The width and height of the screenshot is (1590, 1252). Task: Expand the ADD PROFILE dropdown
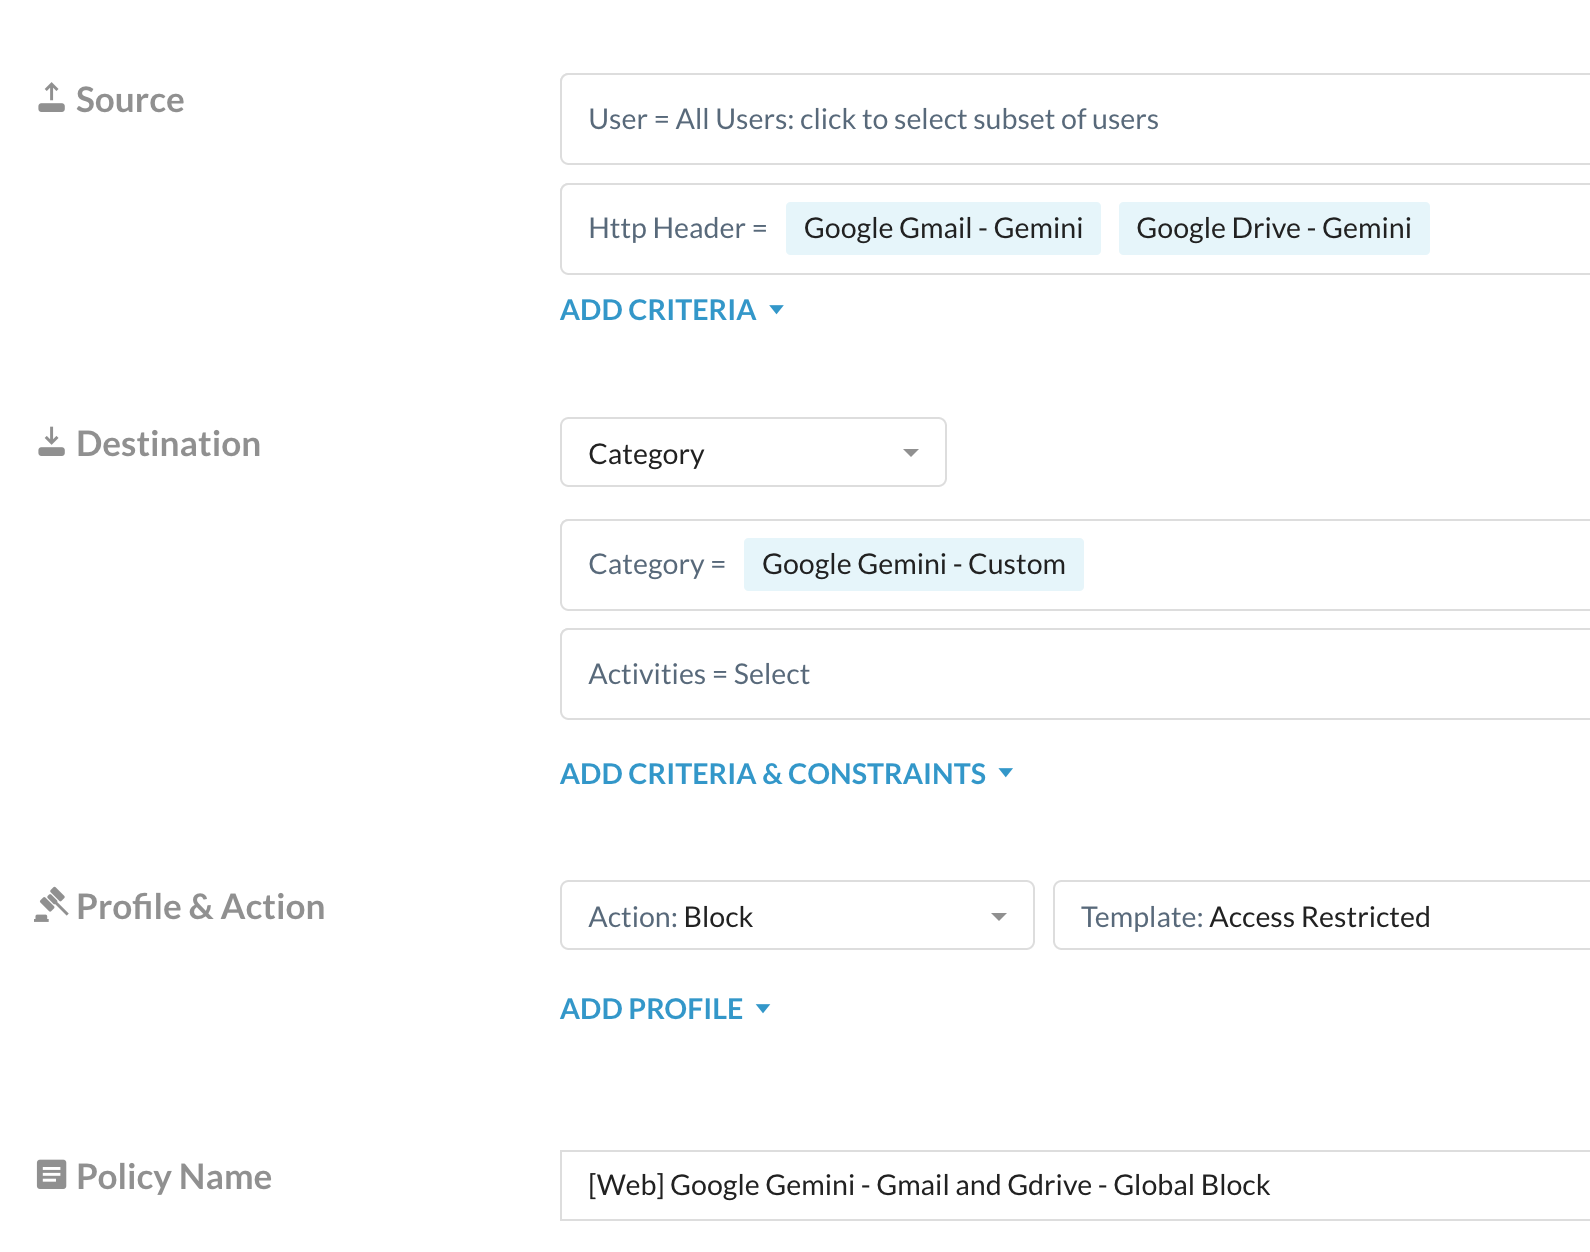pos(666,1009)
